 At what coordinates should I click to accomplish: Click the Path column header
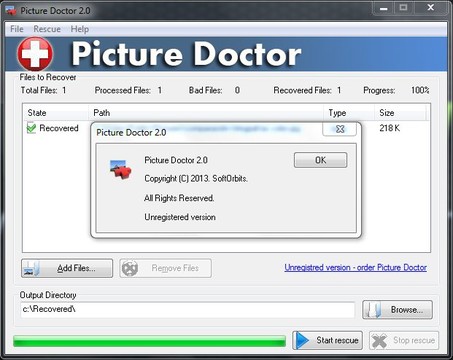206,113
